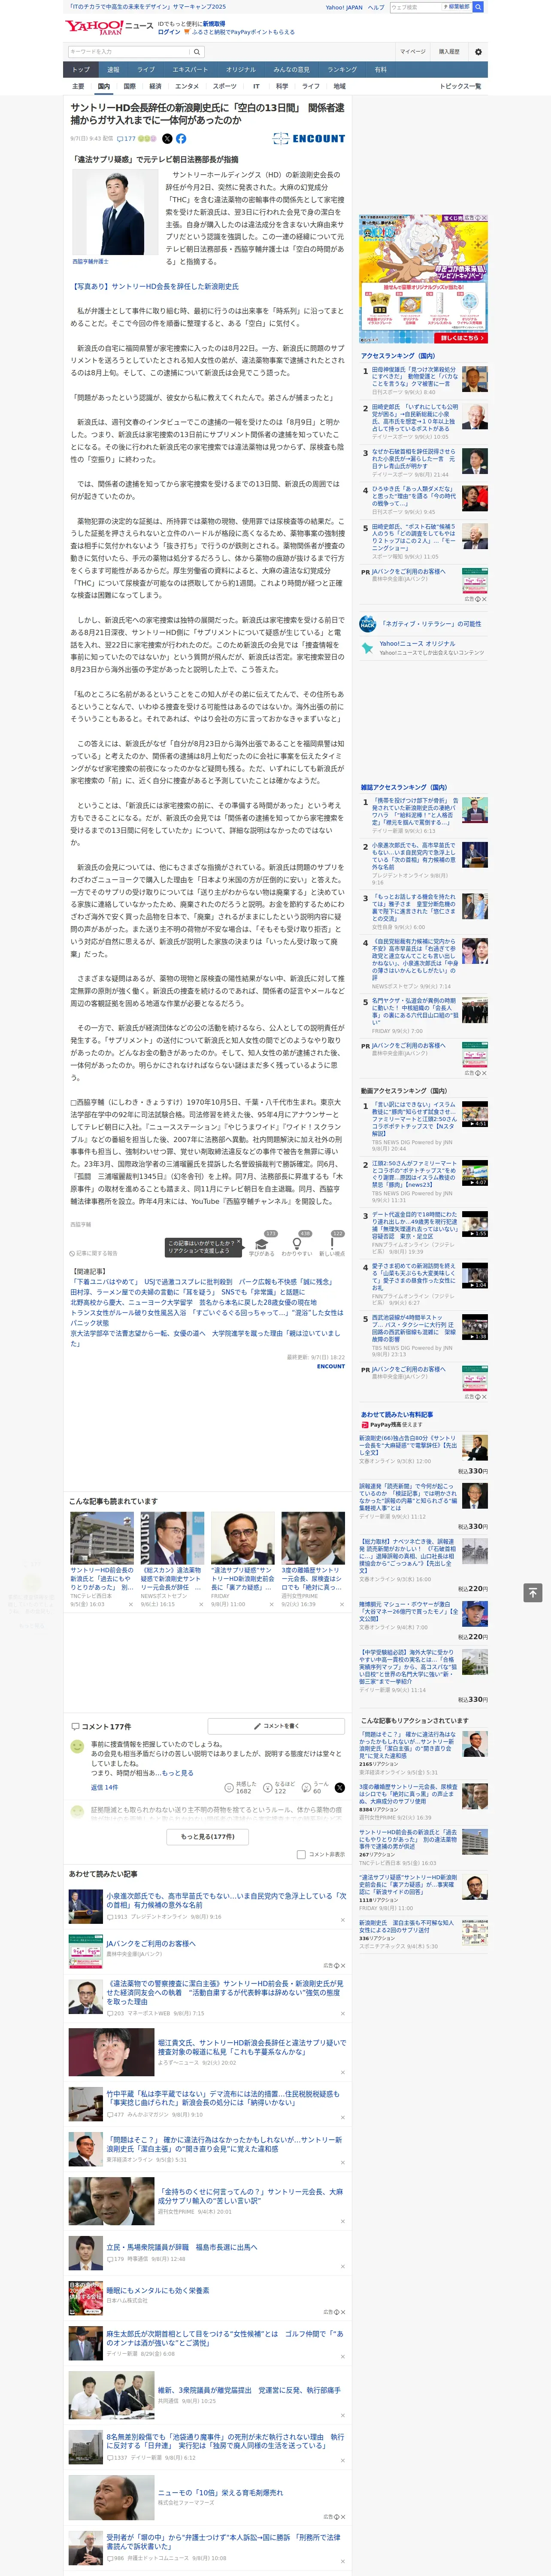Click the 購入履歴 link

[x=449, y=52]
